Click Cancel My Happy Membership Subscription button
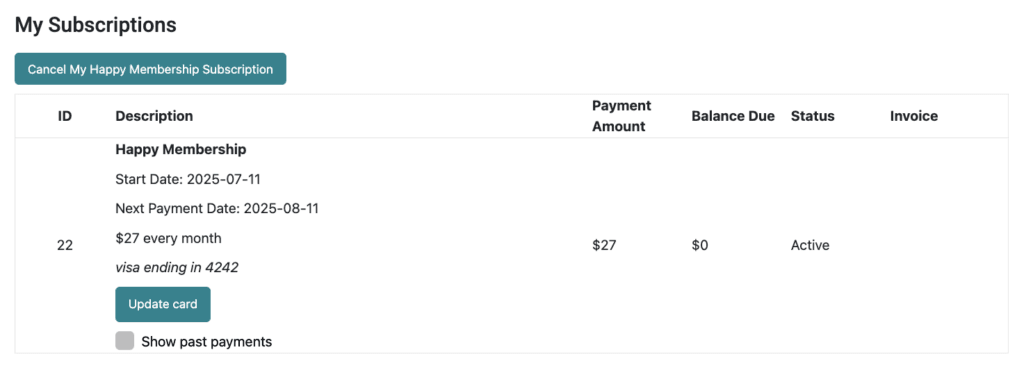The height and width of the screenshot is (368, 1024). coord(150,69)
